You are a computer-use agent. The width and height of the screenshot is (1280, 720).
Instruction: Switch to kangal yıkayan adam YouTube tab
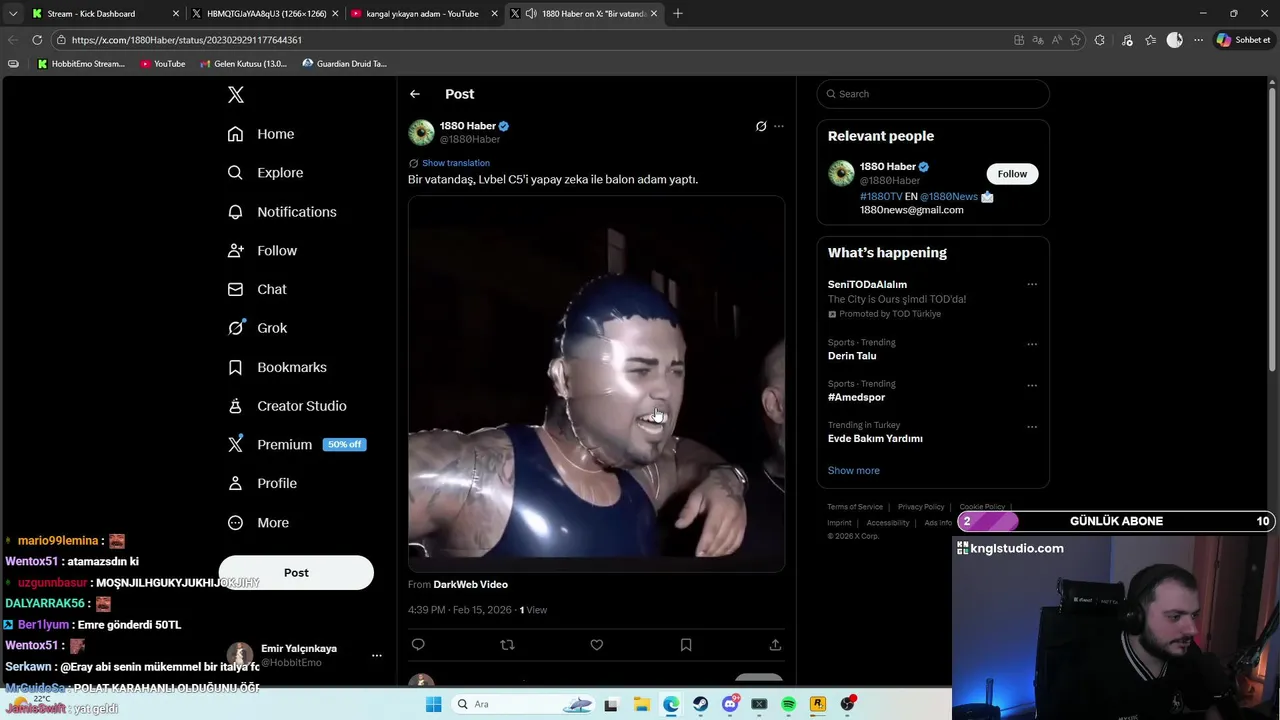pyautogui.click(x=424, y=14)
